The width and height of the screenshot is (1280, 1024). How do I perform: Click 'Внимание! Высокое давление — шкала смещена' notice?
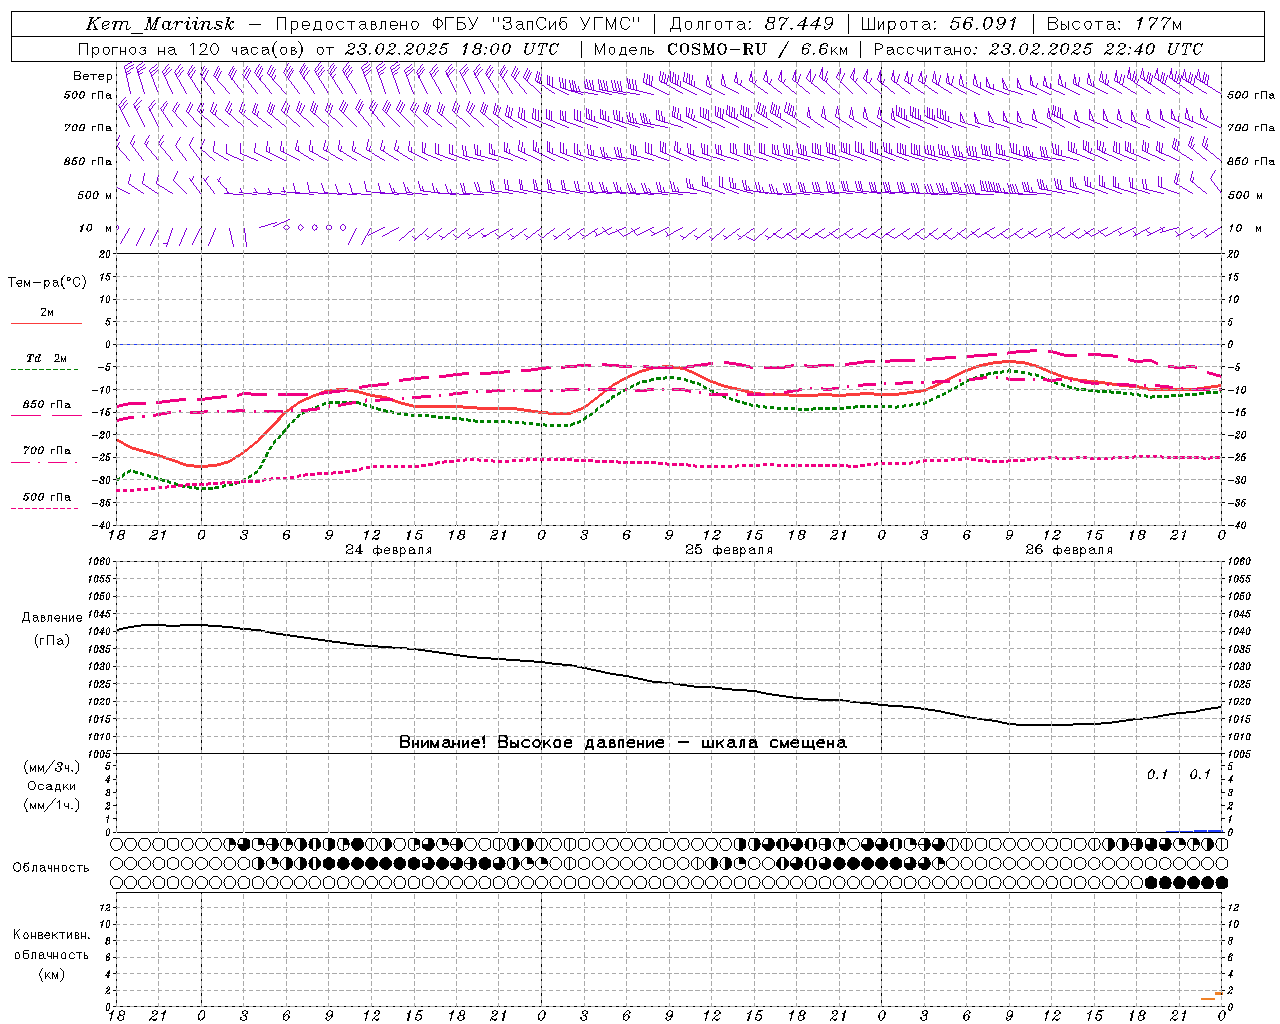pos(623,743)
